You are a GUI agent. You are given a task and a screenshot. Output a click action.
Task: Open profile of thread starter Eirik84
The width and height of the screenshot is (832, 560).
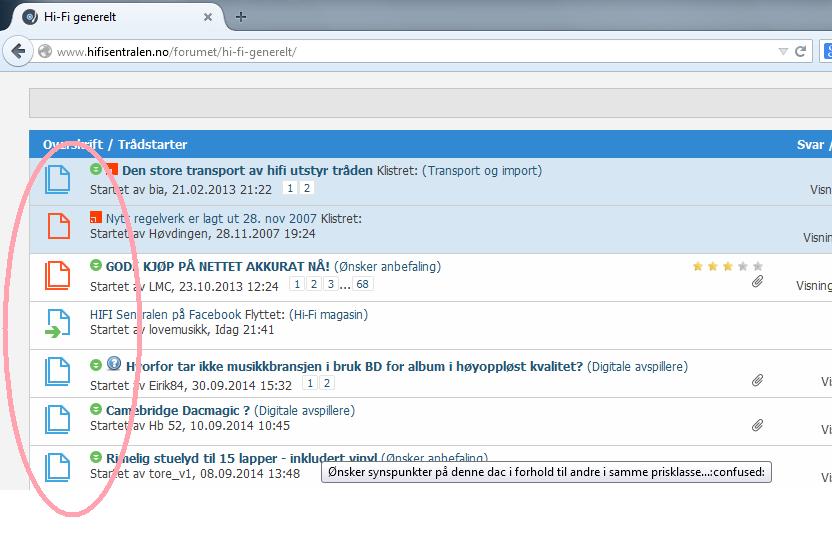(167, 385)
